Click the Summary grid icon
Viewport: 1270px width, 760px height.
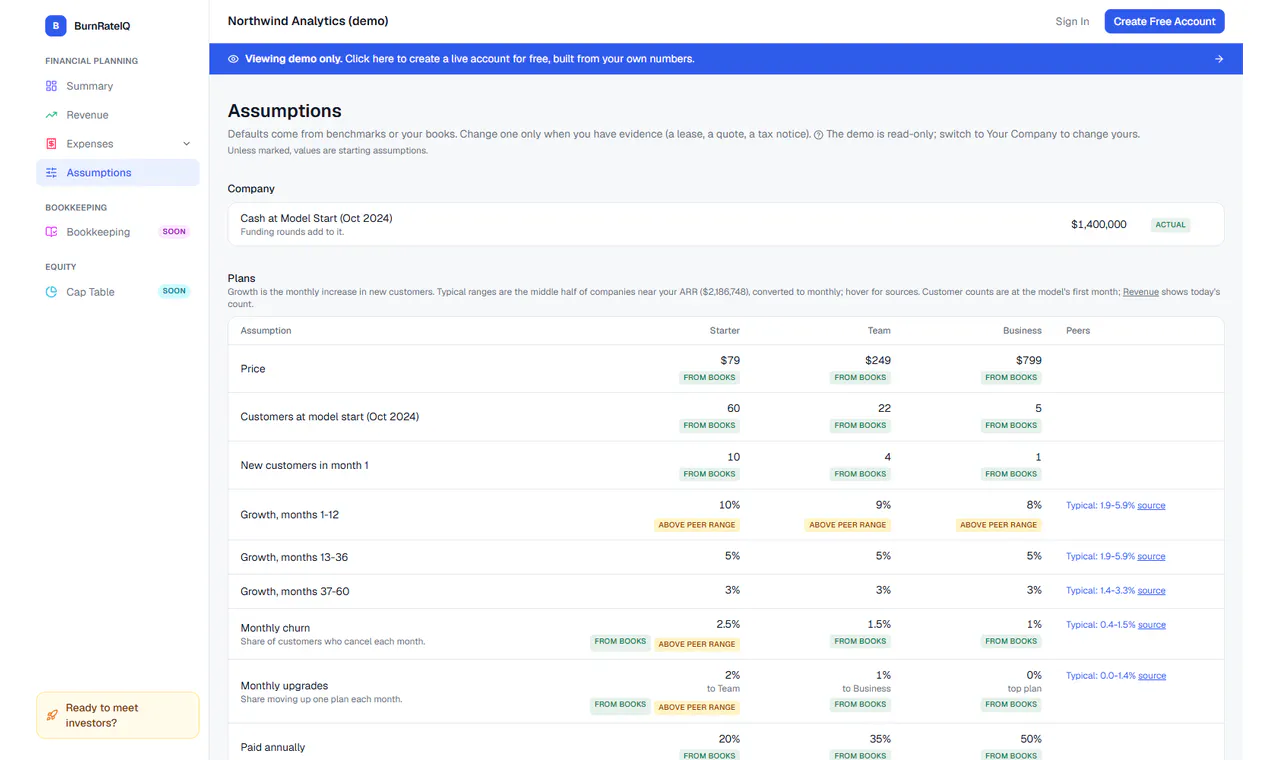pyautogui.click(x=51, y=86)
